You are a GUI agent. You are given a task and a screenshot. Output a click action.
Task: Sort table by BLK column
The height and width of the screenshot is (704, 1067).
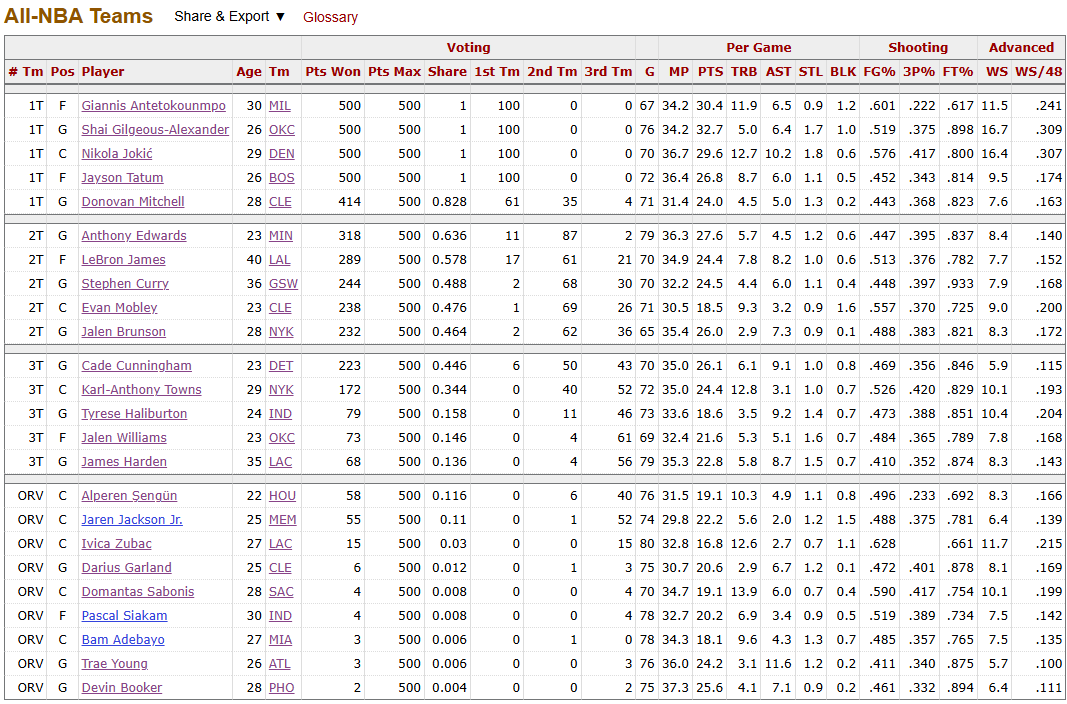coord(843,71)
